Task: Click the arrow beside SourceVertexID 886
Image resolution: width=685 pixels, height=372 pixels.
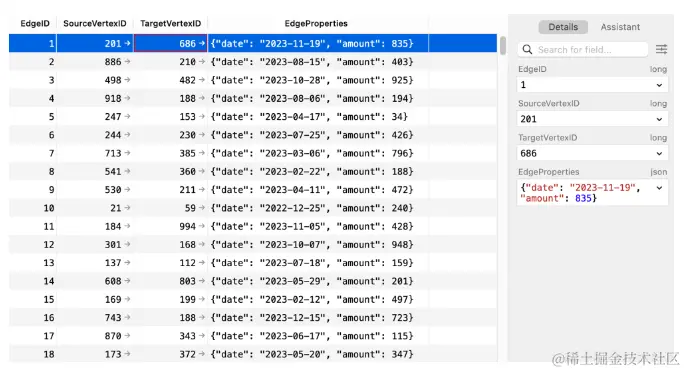Action: 127,62
